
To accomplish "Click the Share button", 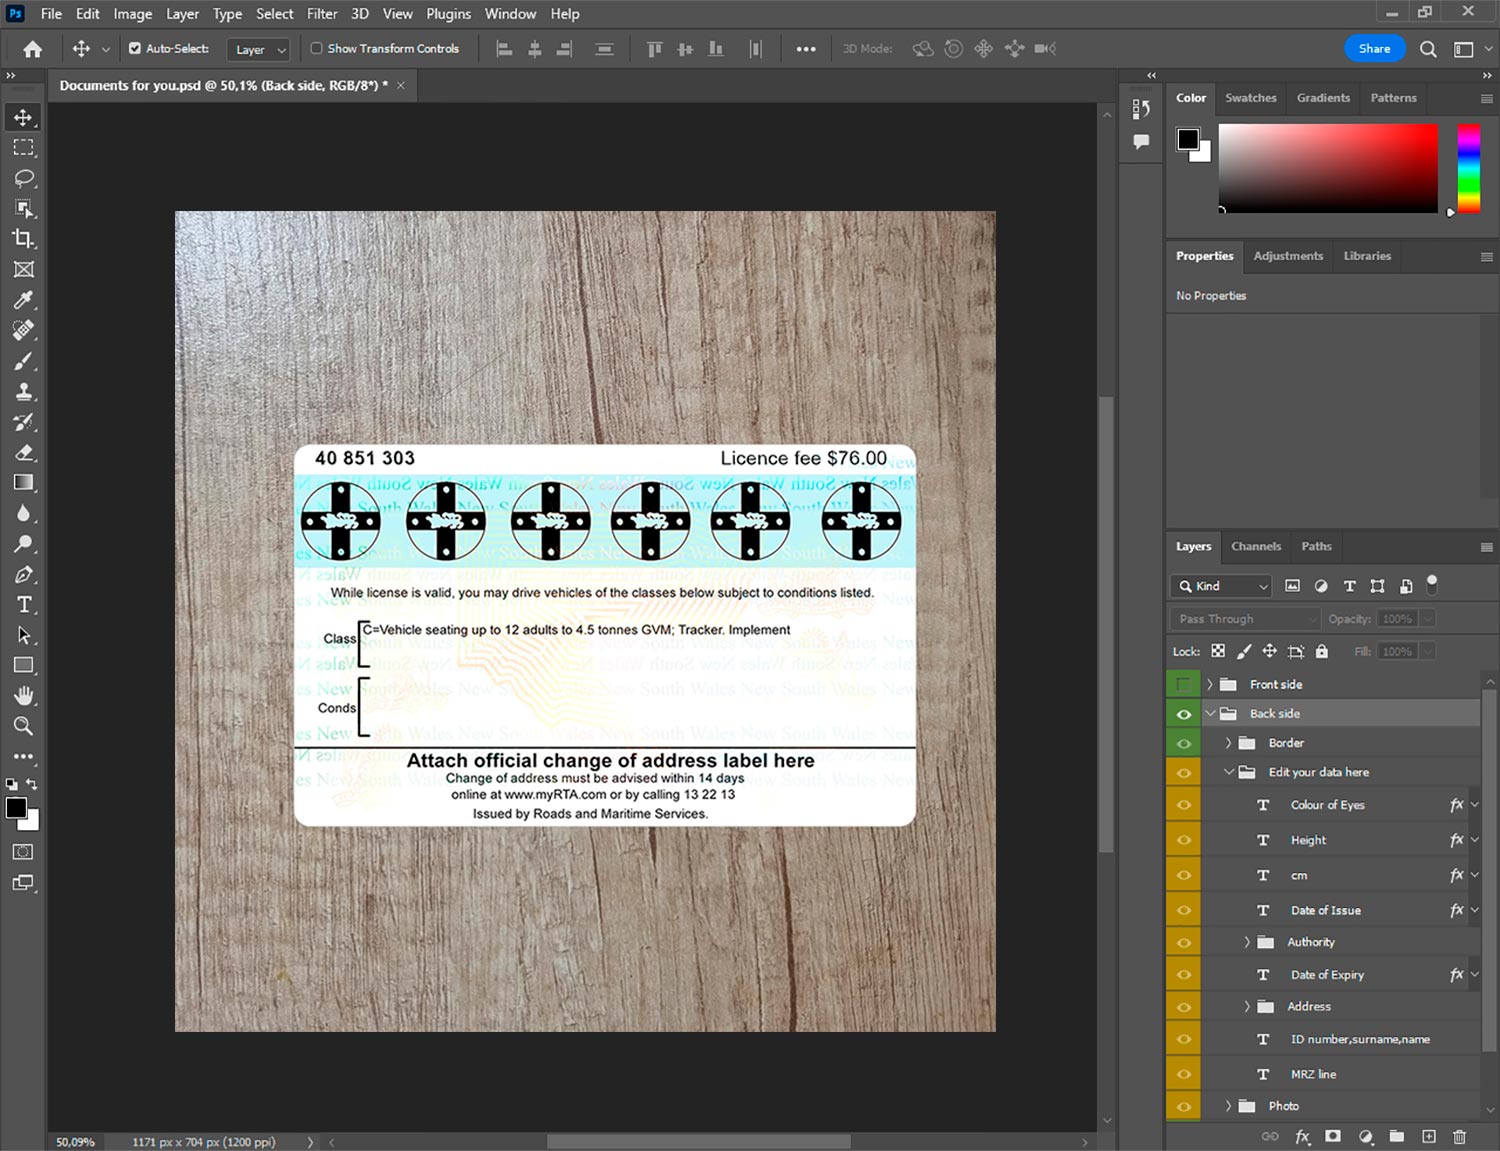I will tap(1374, 49).
